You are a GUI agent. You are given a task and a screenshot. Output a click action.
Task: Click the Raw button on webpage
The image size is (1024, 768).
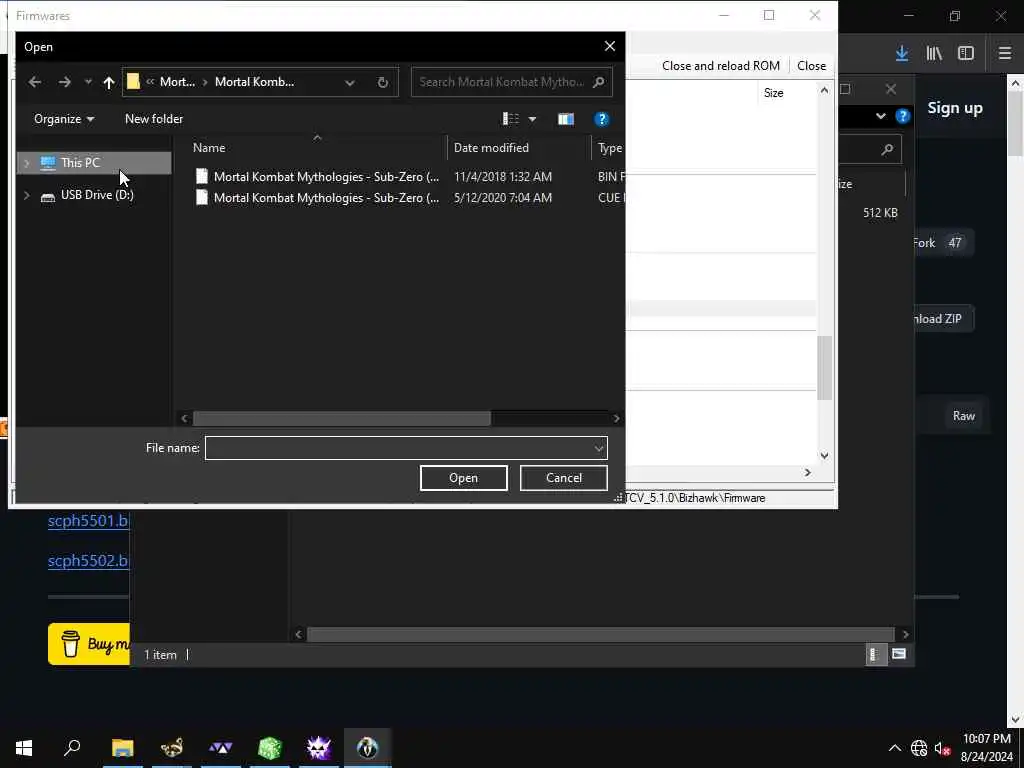963,415
